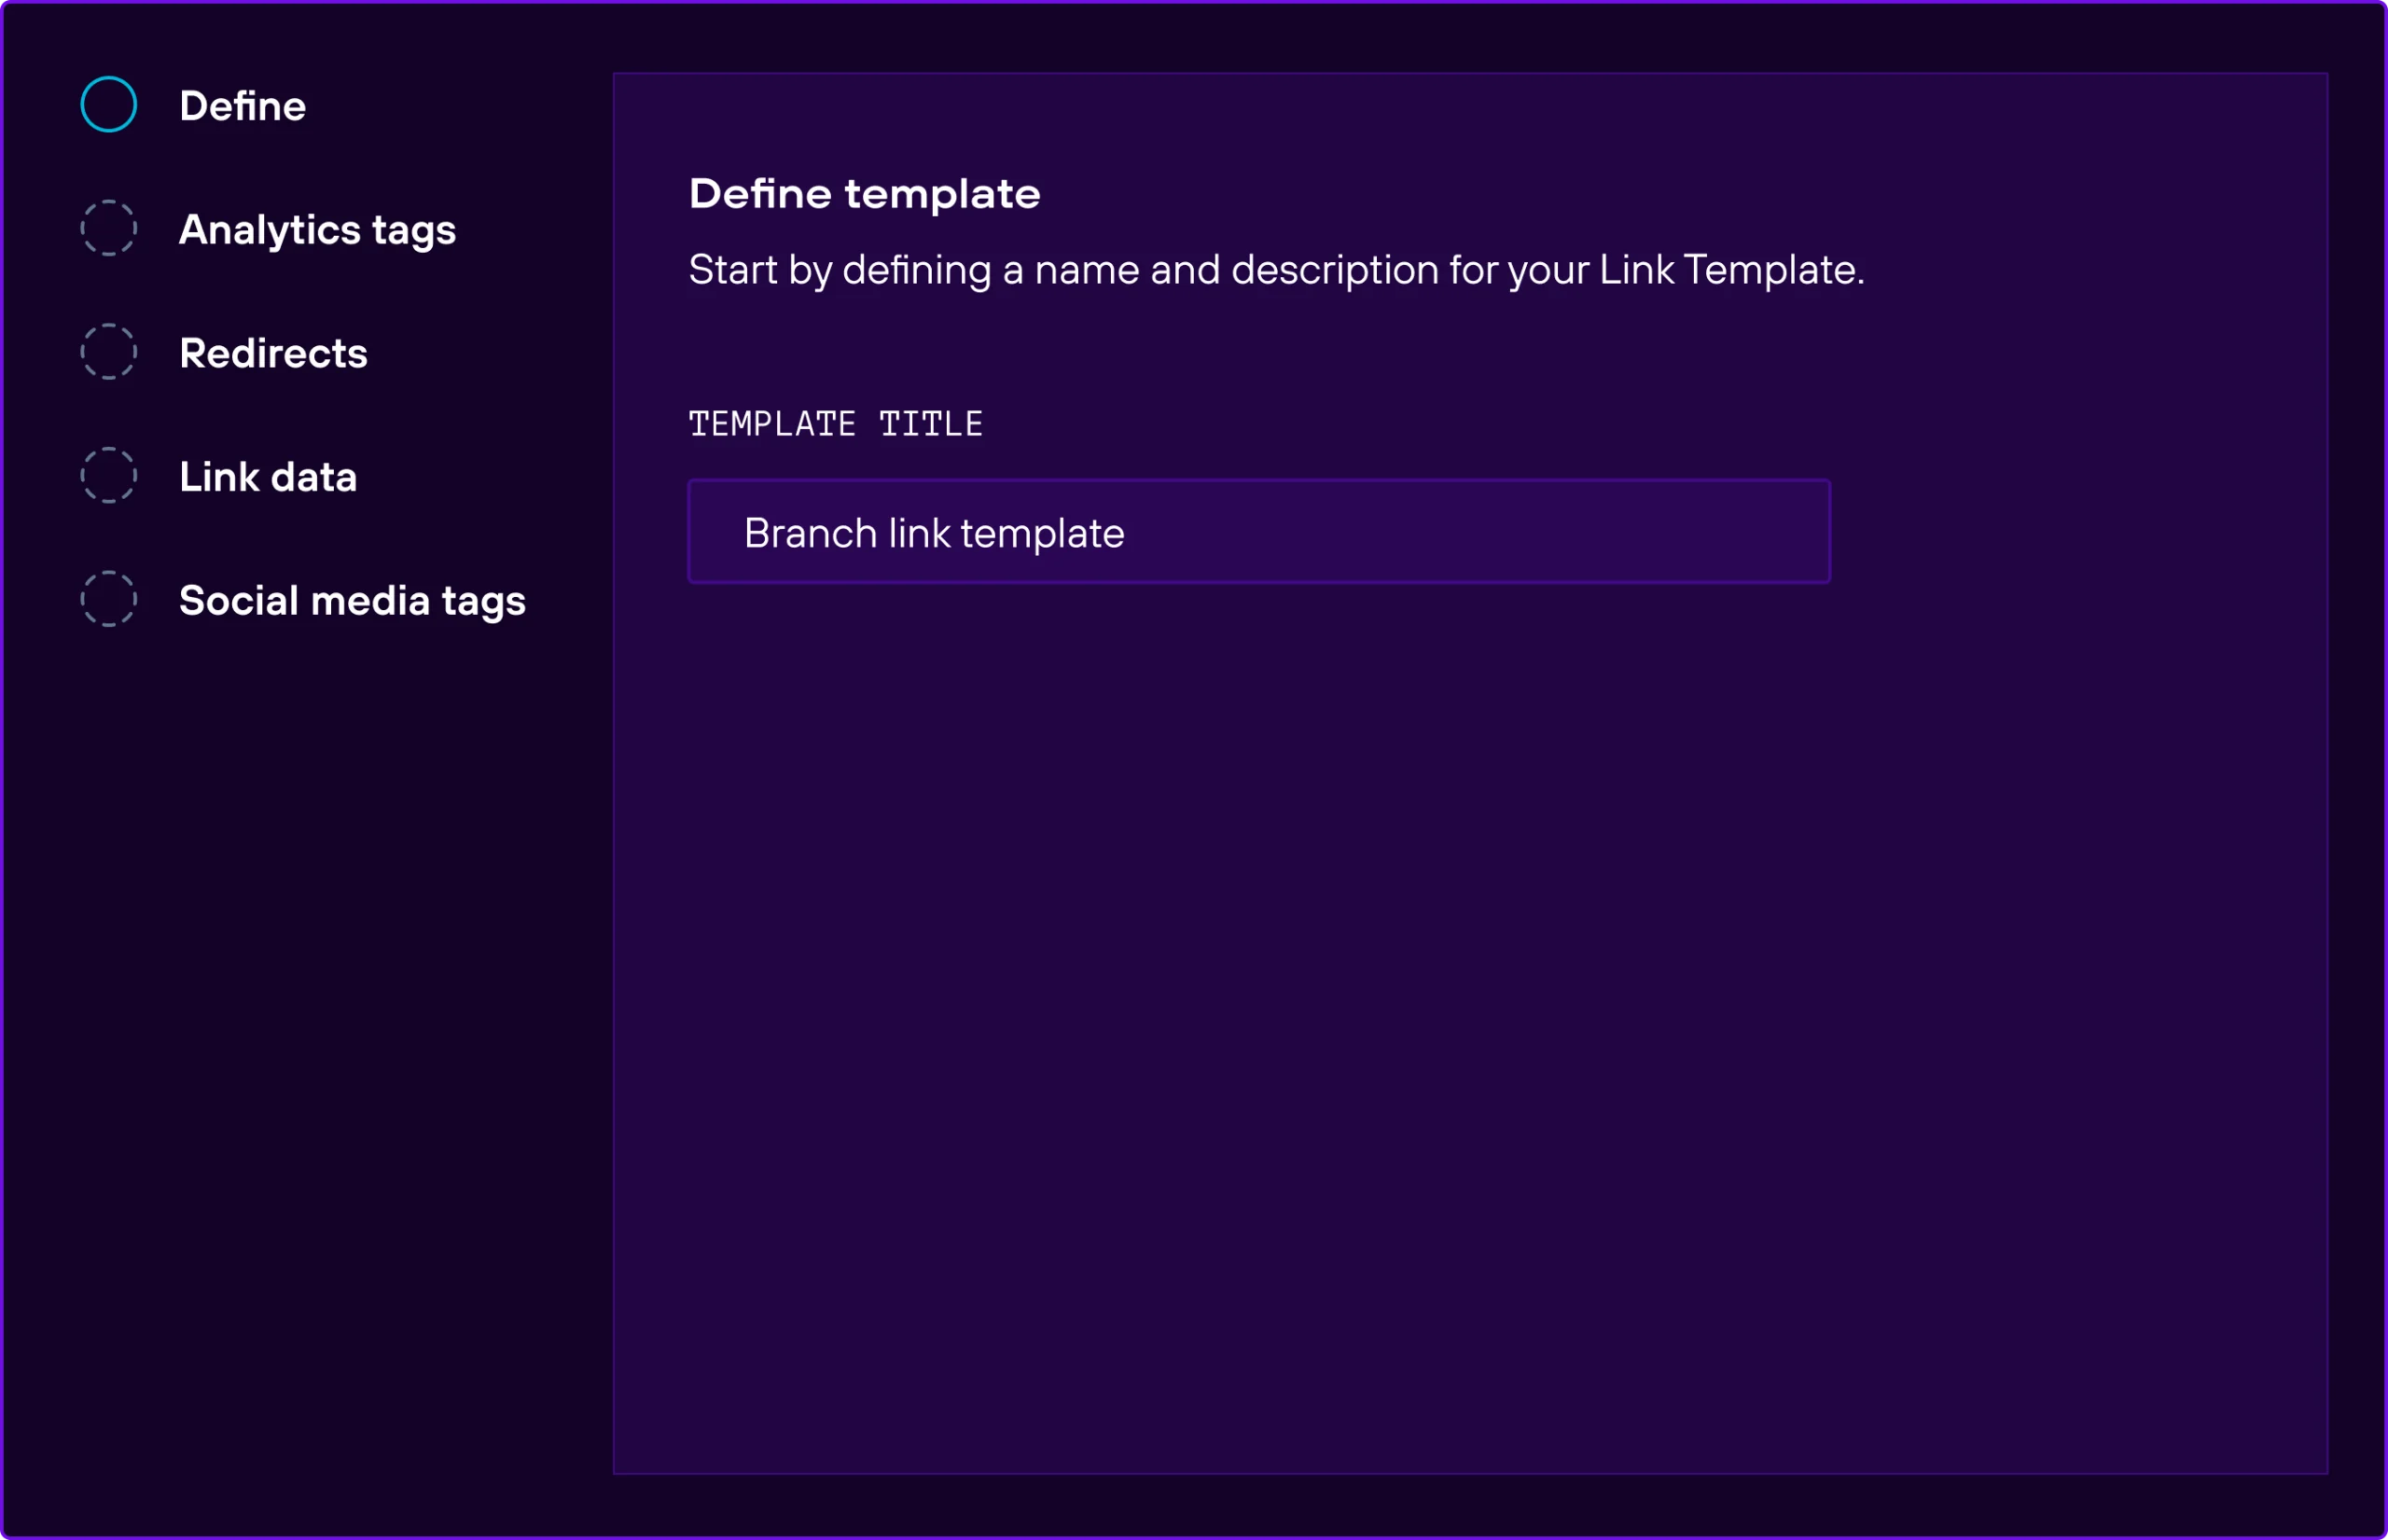Go to the Analytics tags step

tap(317, 230)
